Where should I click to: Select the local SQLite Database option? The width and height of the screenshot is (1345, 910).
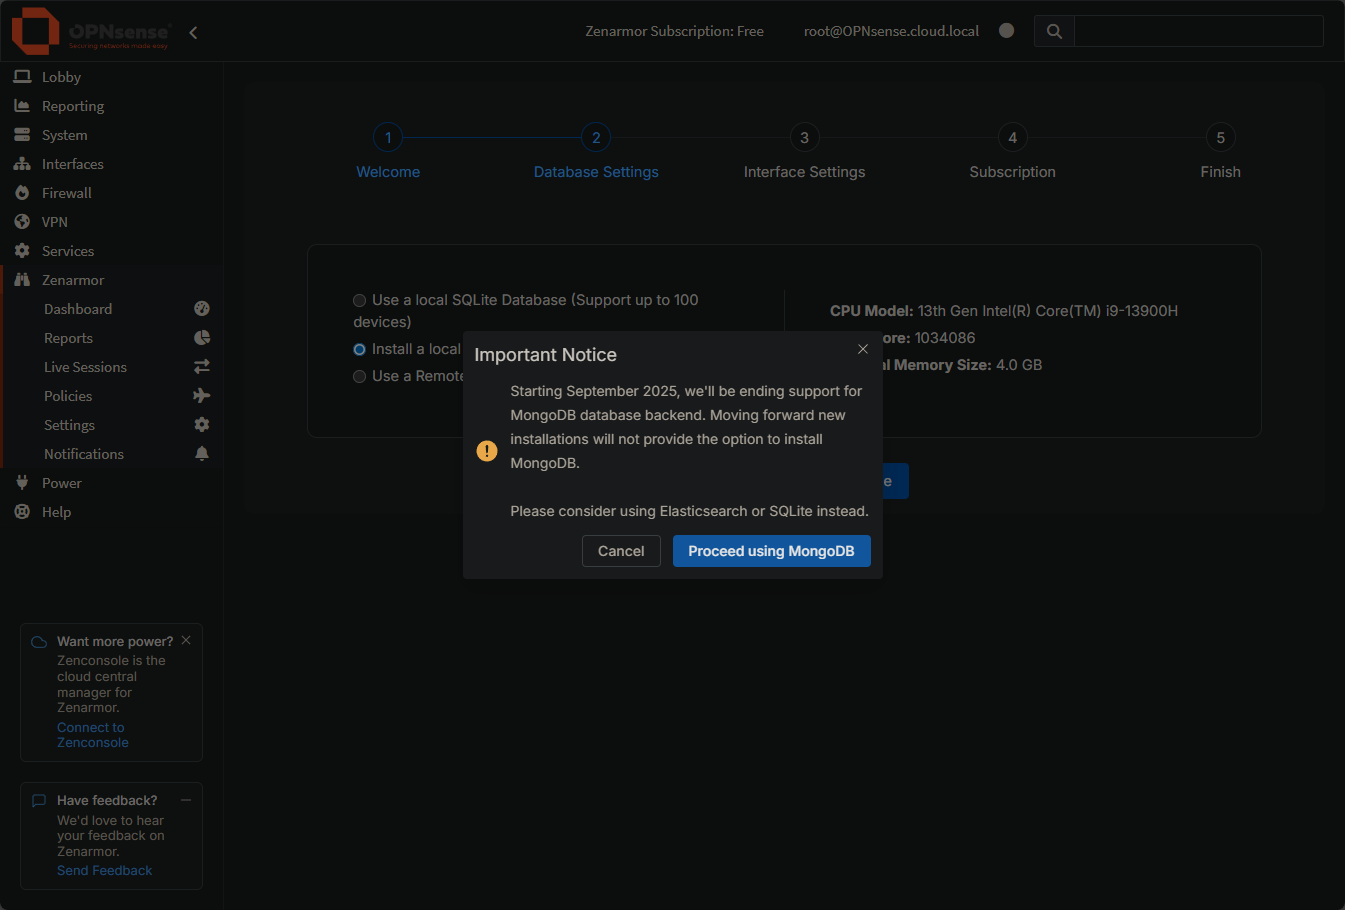pyautogui.click(x=359, y=300)
